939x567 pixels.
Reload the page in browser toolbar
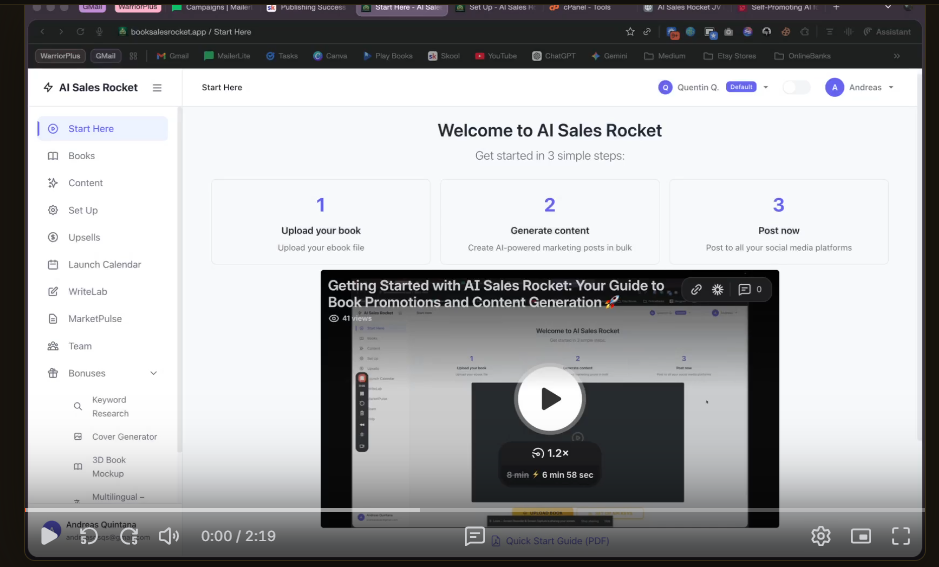(80, 32)
